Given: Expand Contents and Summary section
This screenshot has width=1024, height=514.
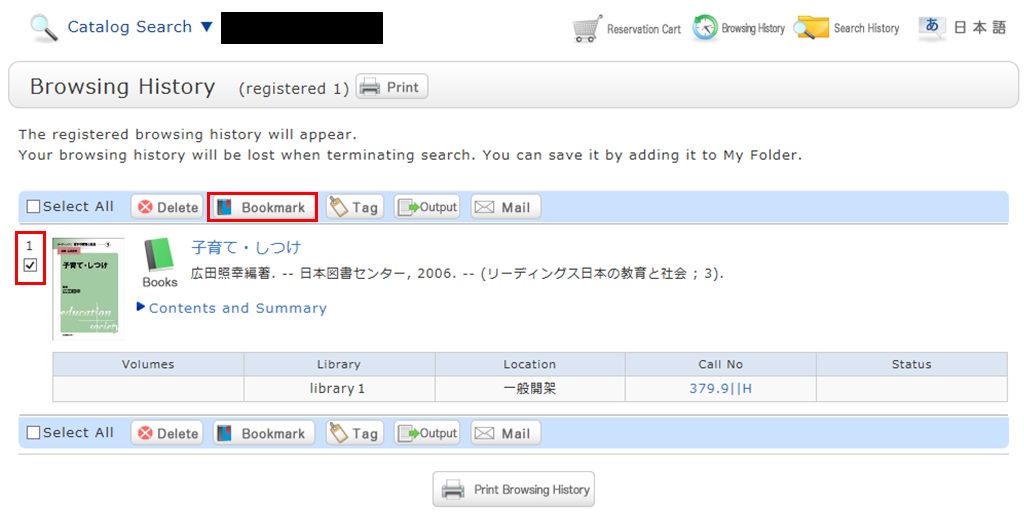Looking at the screenshot, I should coord(237,308).
